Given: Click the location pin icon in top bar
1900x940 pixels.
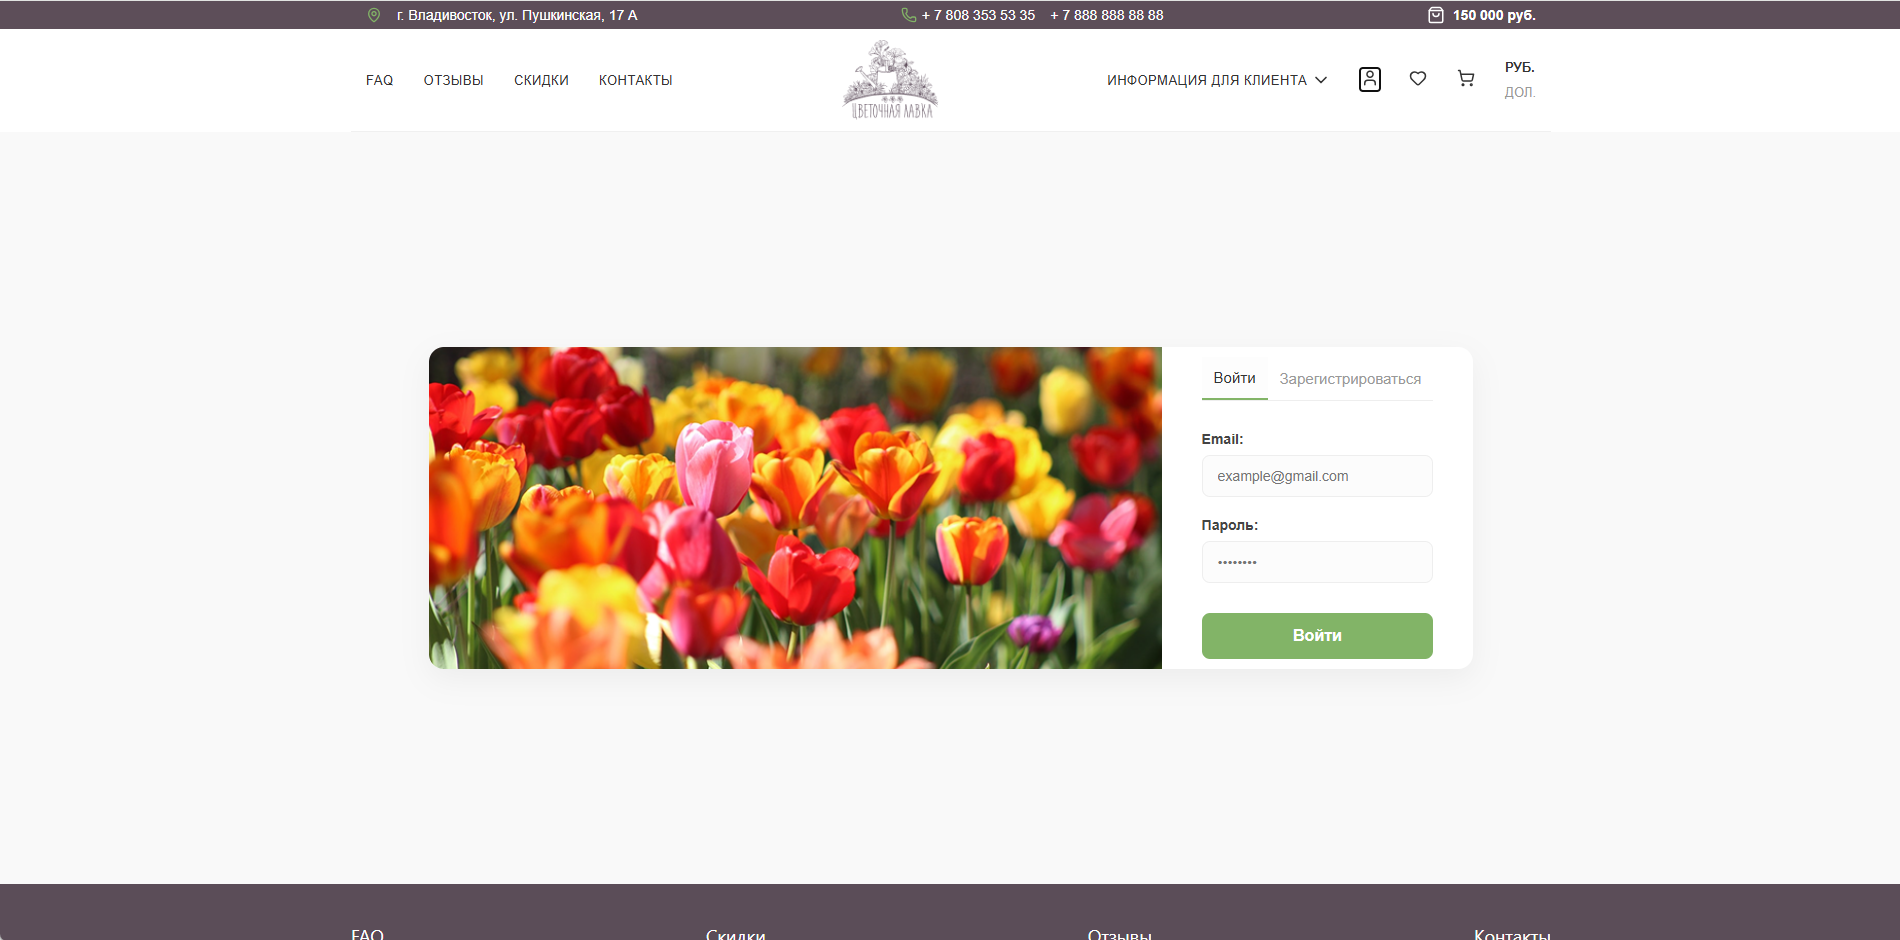Looking at the screenshot, I should point(374,15).
